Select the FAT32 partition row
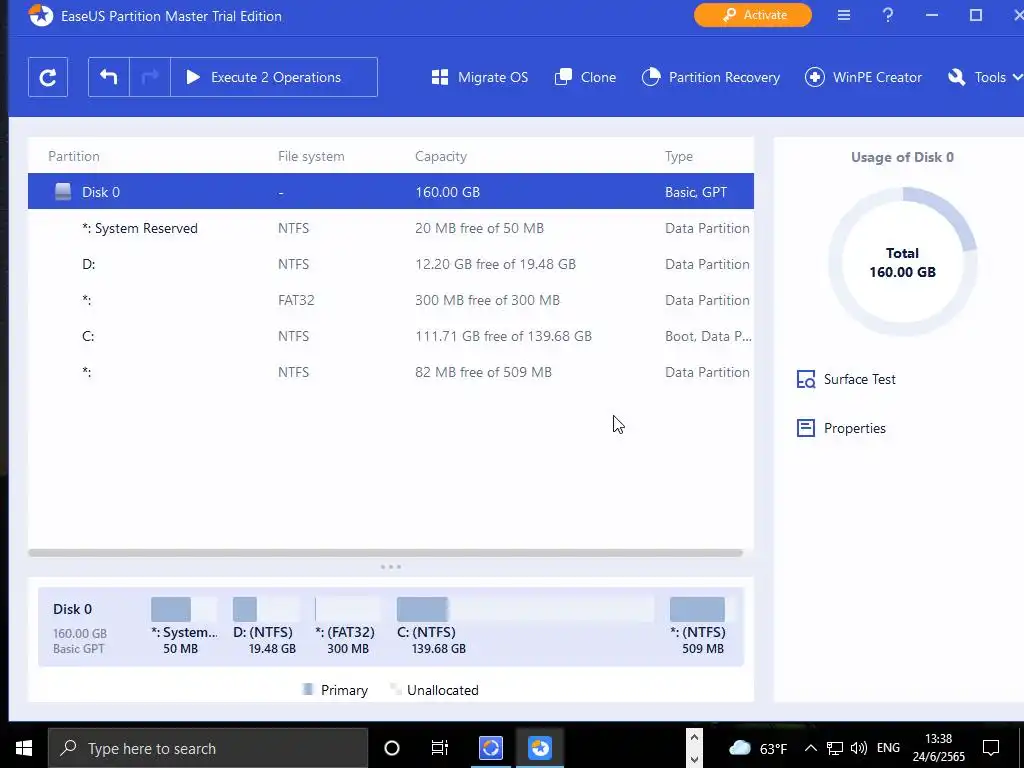This screenshot has height=768, width=1024. [391, 300]
